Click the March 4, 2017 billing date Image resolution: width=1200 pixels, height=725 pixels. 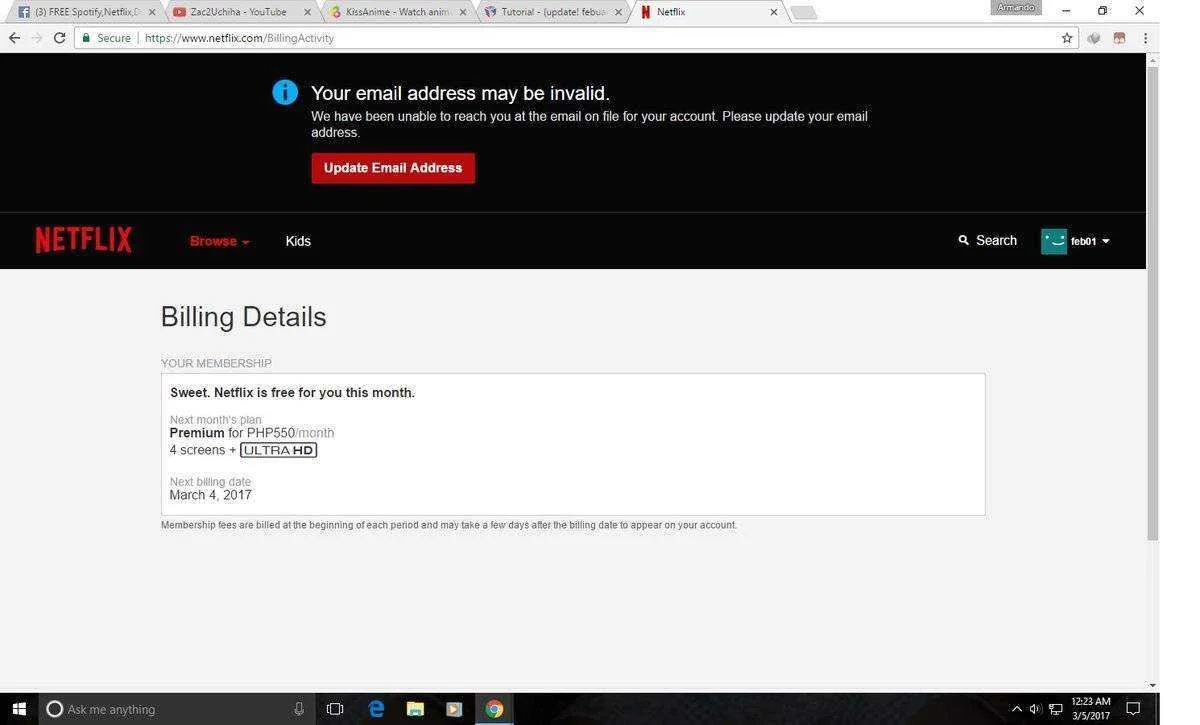(x=210, y=495)
